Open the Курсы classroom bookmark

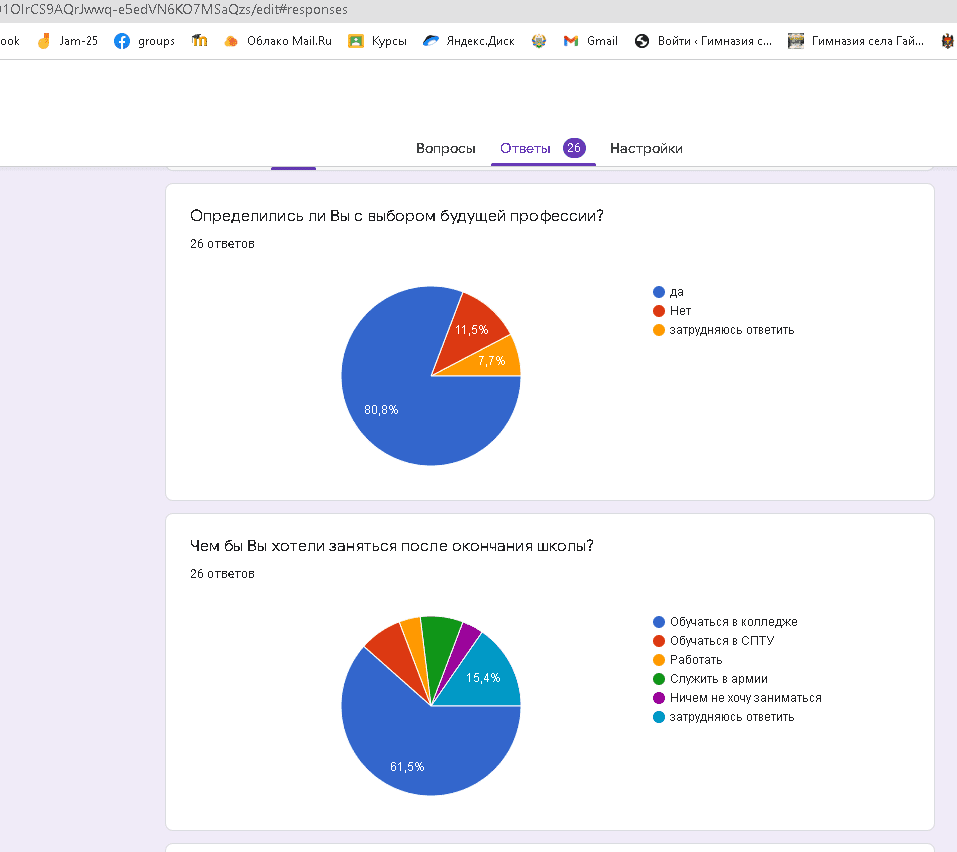click(x=377, y=41)
